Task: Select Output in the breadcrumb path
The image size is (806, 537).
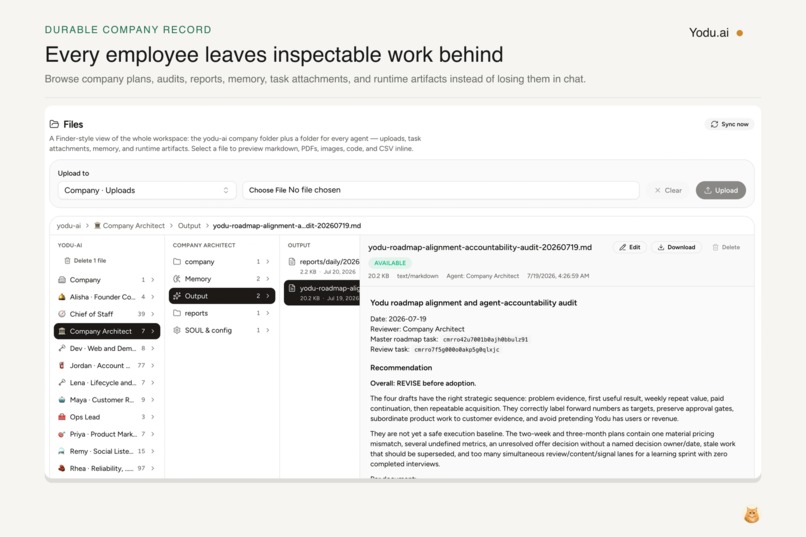Action: point(189,226)
